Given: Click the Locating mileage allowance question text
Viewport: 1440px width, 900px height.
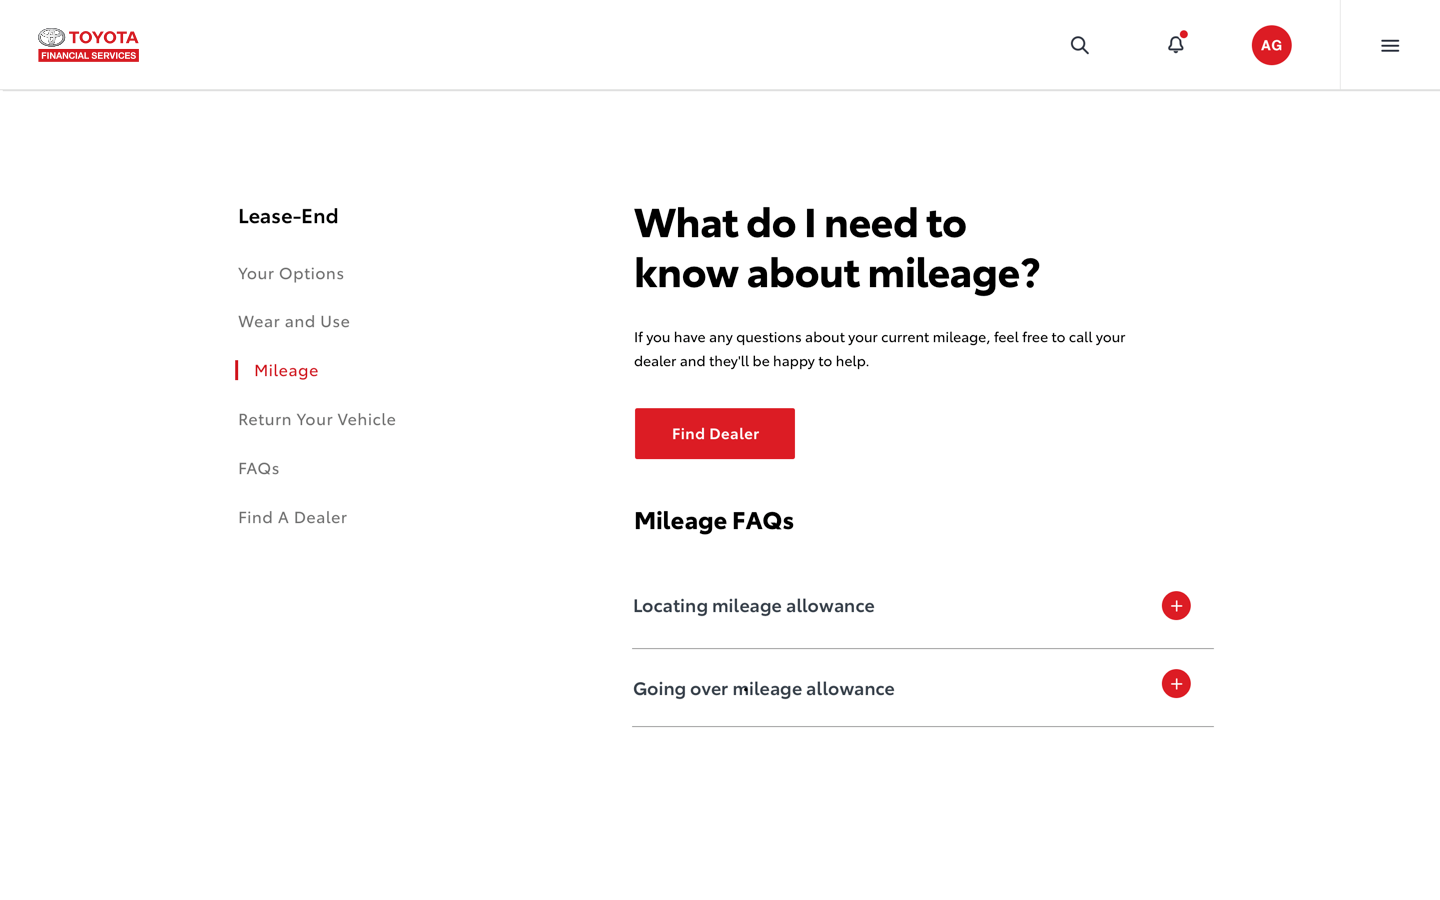Looking at the screenshot, I should tap(754, 605).
